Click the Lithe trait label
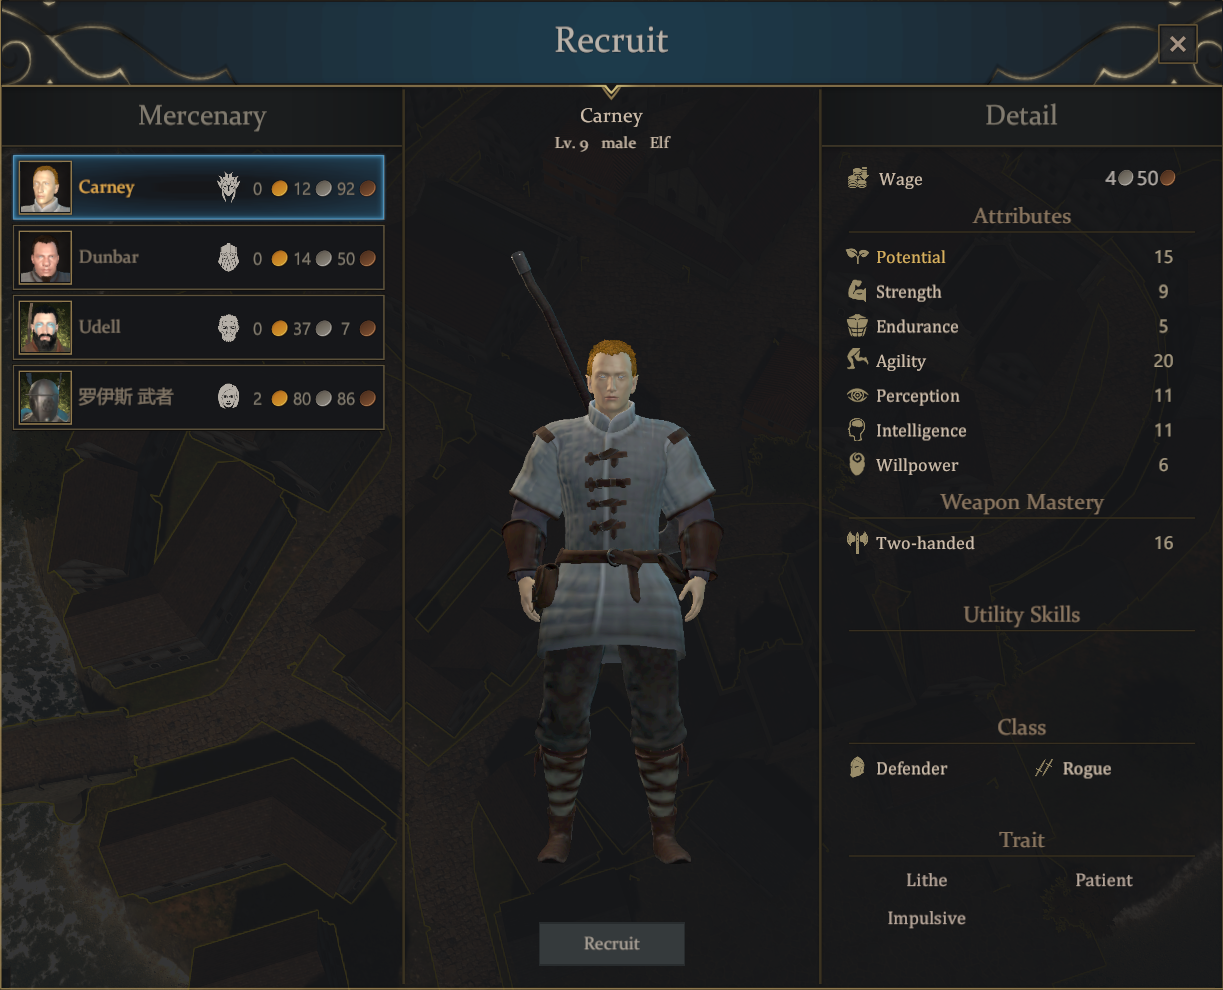This screenshot has width=1223, height=990. [926, 880]
